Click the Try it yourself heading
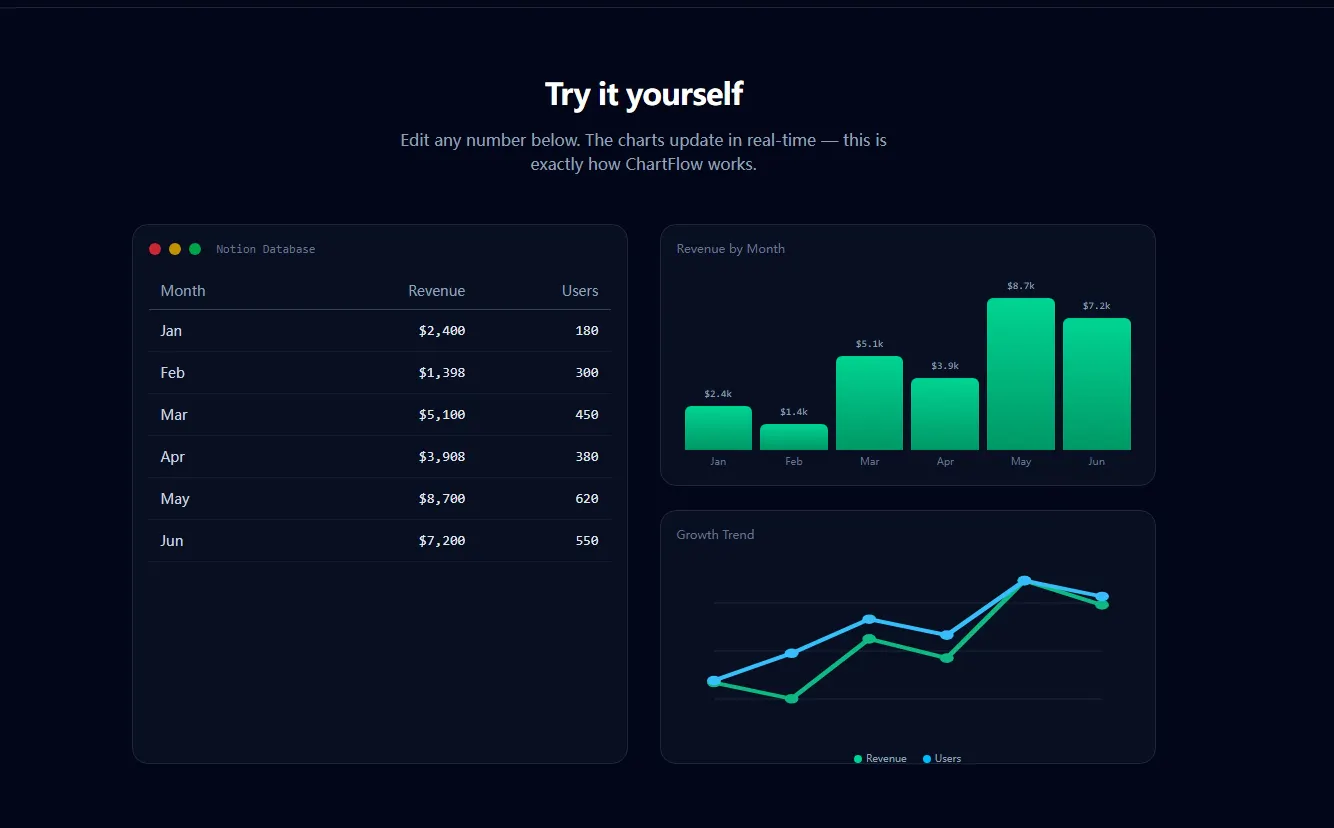 coord(644,94)
